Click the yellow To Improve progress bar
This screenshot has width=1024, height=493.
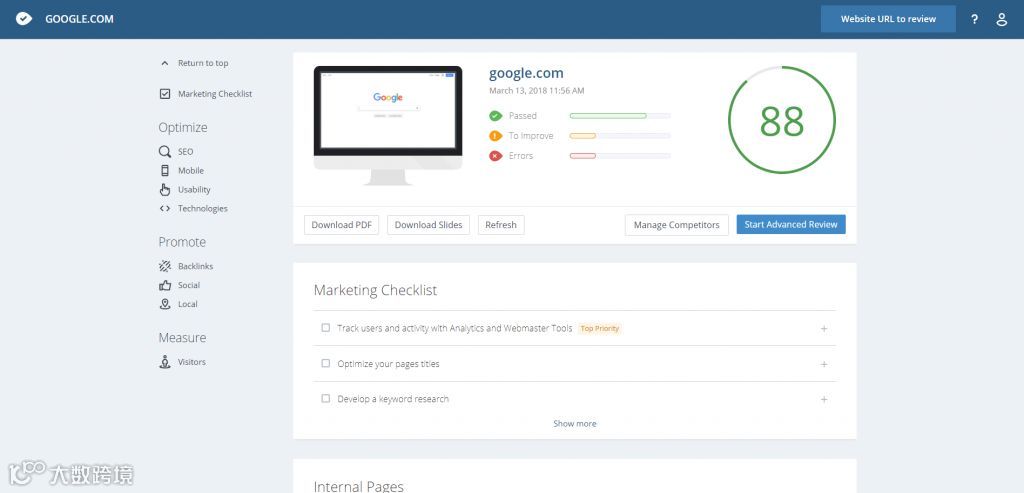(x=620, y=136)
